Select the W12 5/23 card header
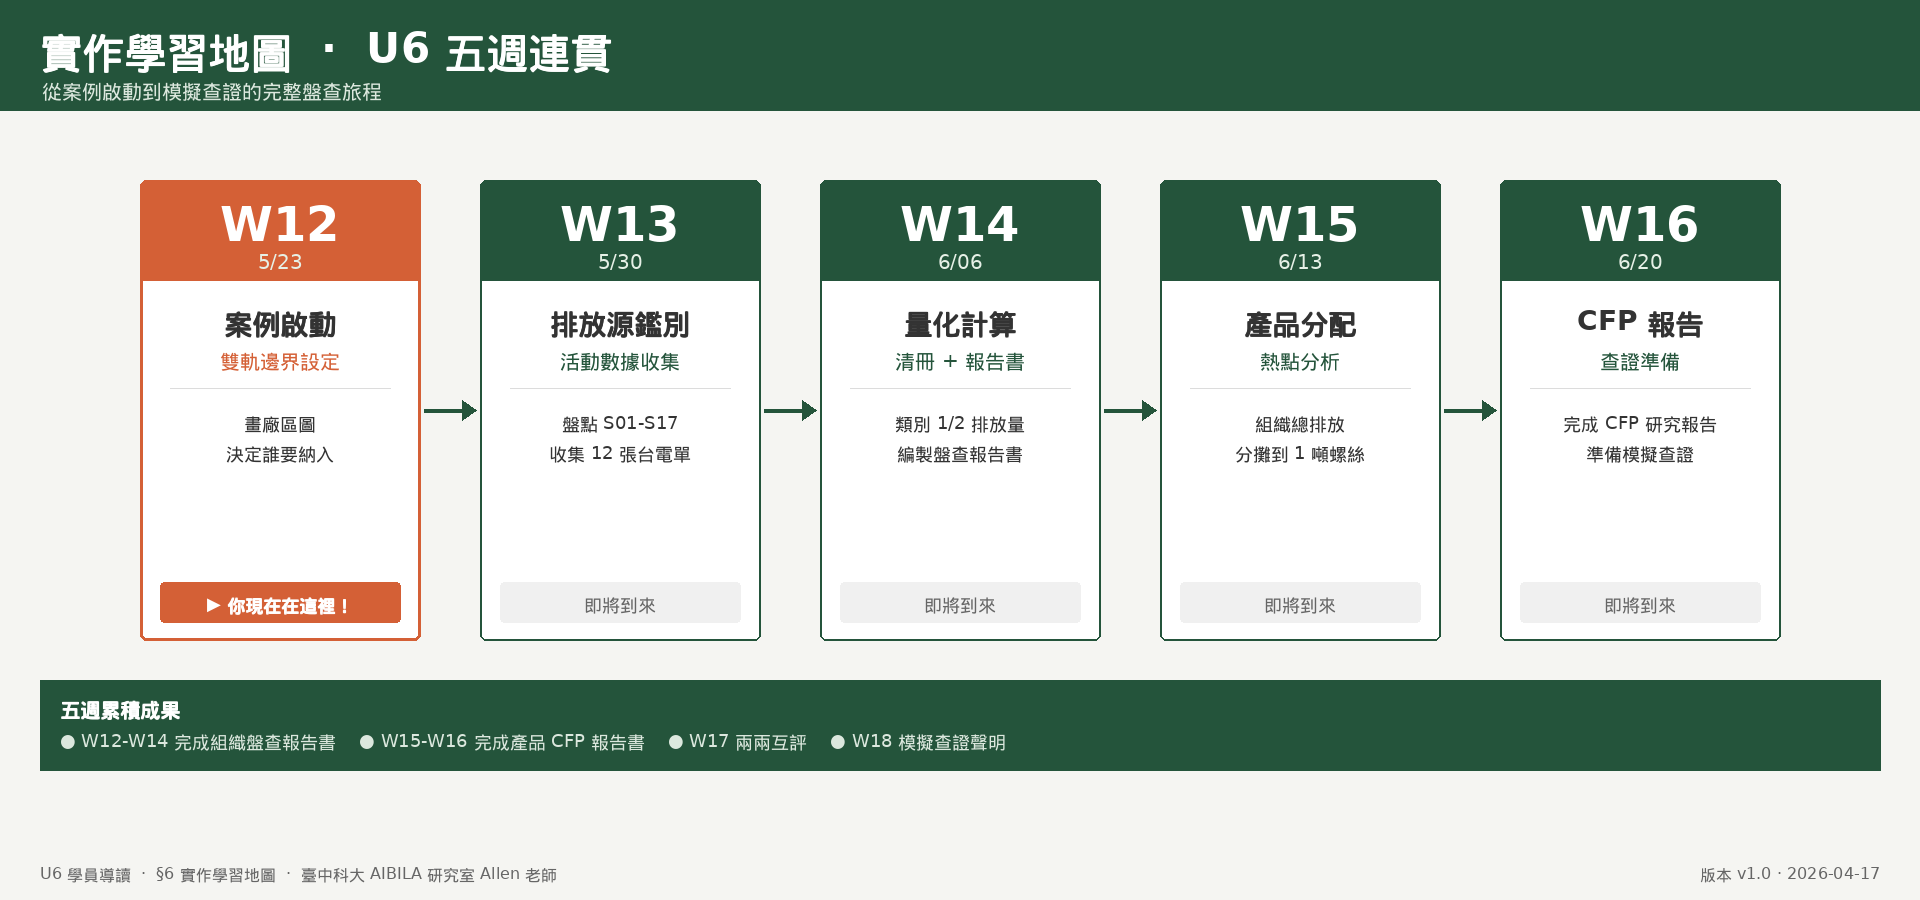Screen dimensions: 1920x900 tap(280, 231)
